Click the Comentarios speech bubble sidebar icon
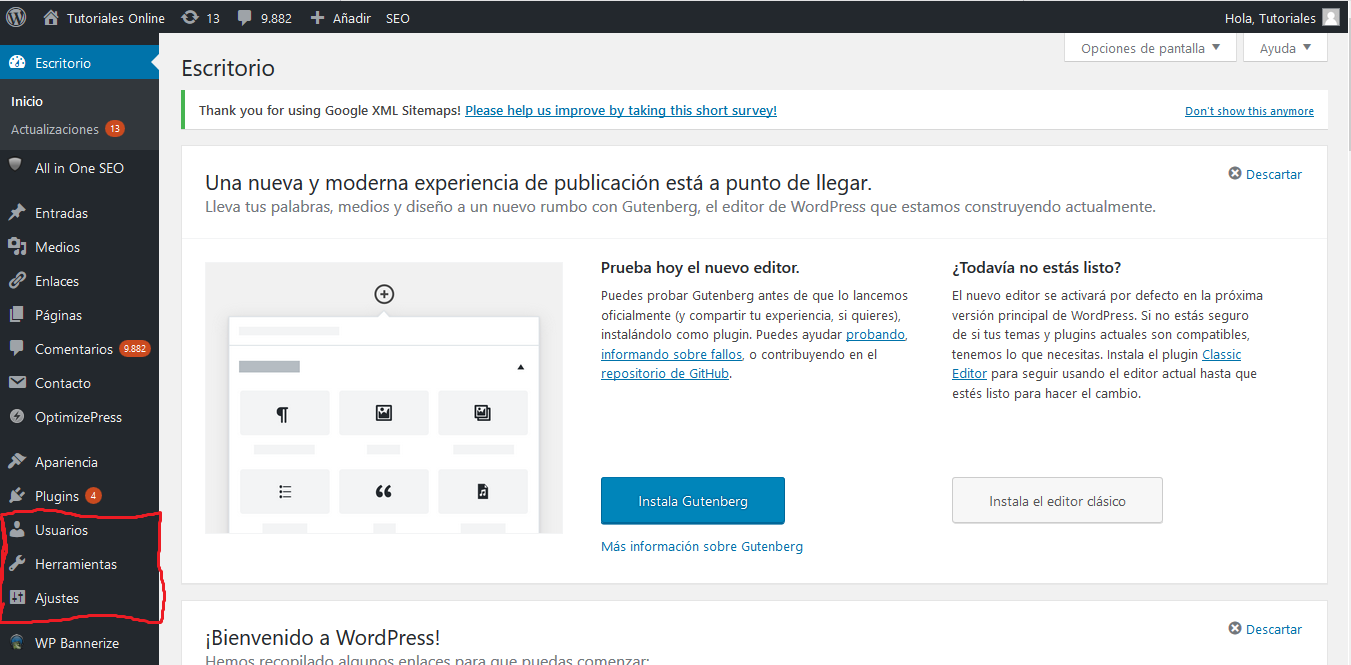This screenshot has height=665, width=1351. coord(16,349)
